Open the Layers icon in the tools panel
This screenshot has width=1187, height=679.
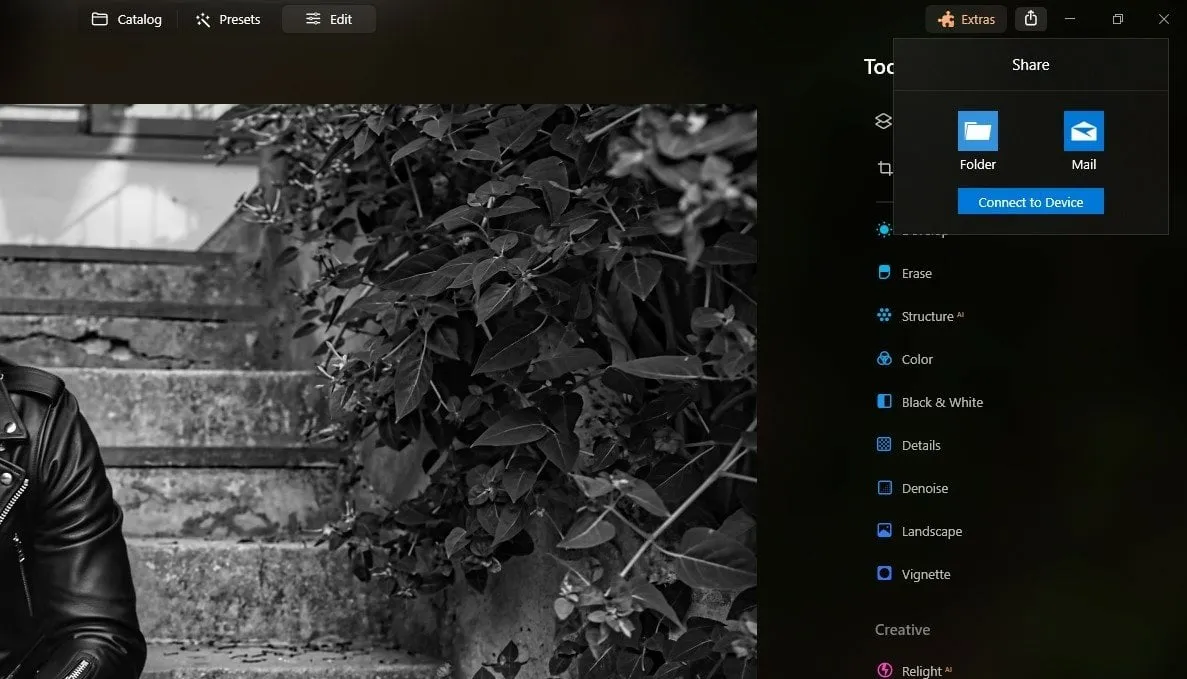pos(883,121)
